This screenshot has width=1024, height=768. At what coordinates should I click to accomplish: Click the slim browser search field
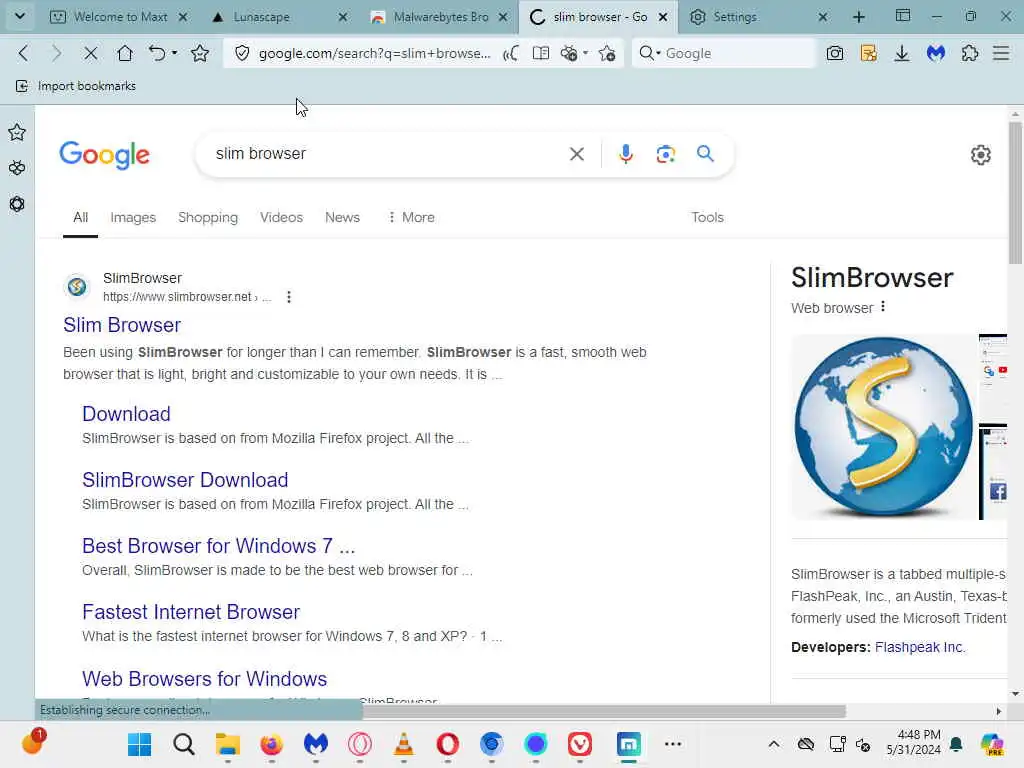385,154
